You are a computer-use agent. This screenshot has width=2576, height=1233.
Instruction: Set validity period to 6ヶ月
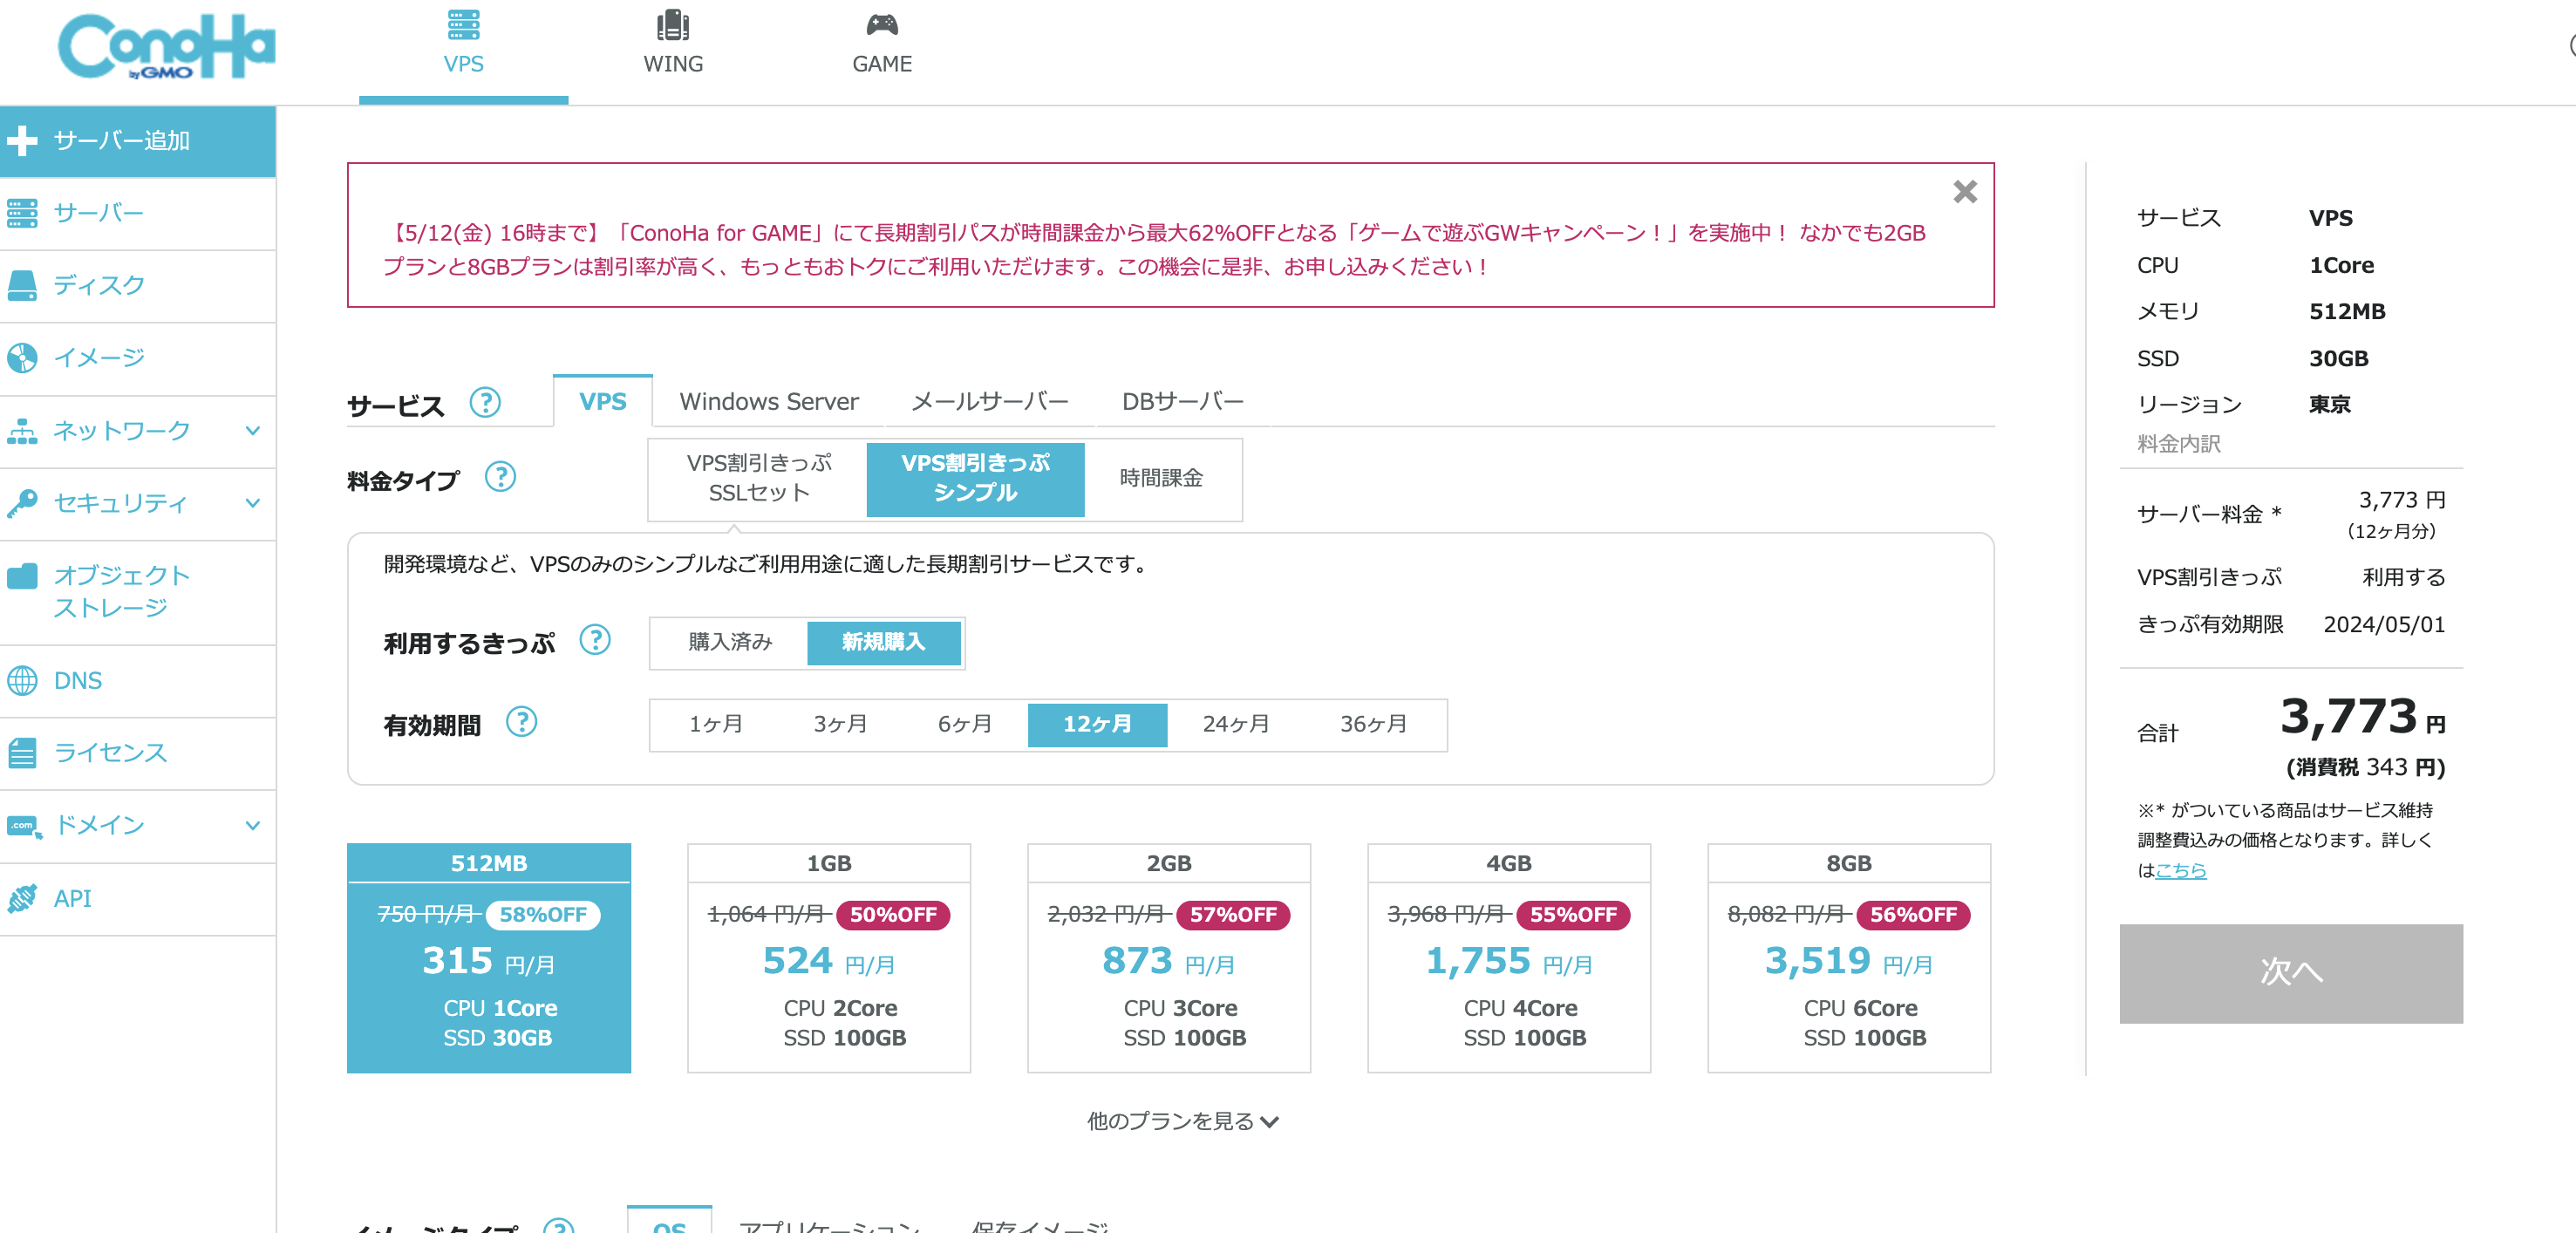[x=965, y=724]
